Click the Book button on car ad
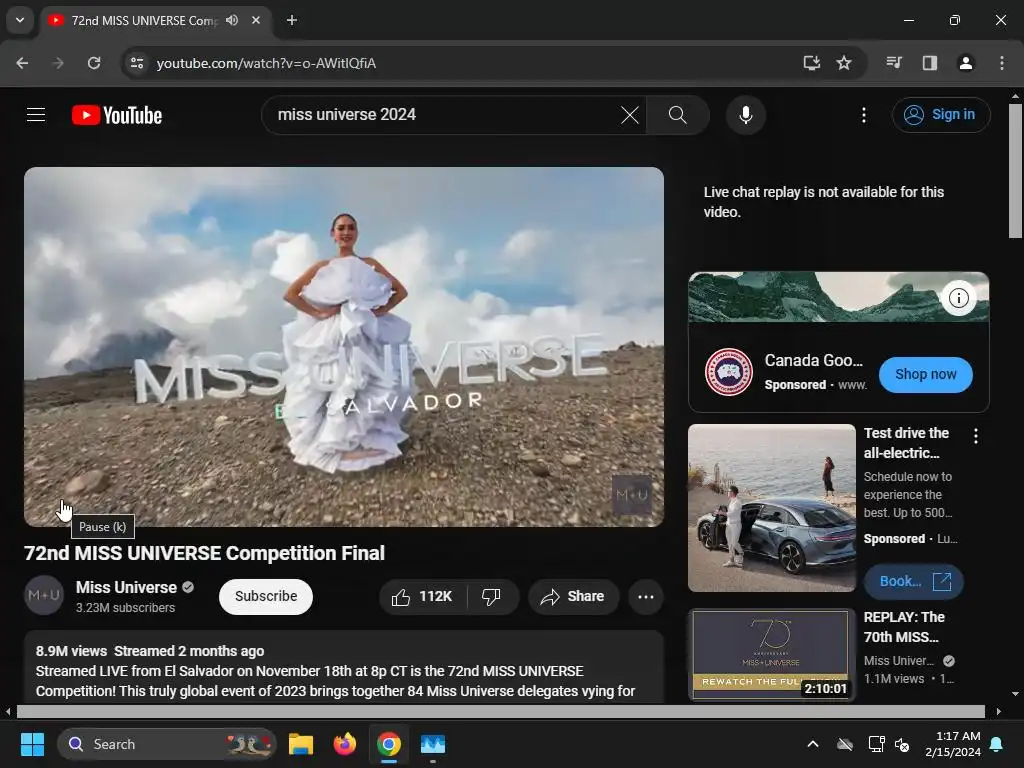Viewport: 1024px width, 768px height. 913,581
